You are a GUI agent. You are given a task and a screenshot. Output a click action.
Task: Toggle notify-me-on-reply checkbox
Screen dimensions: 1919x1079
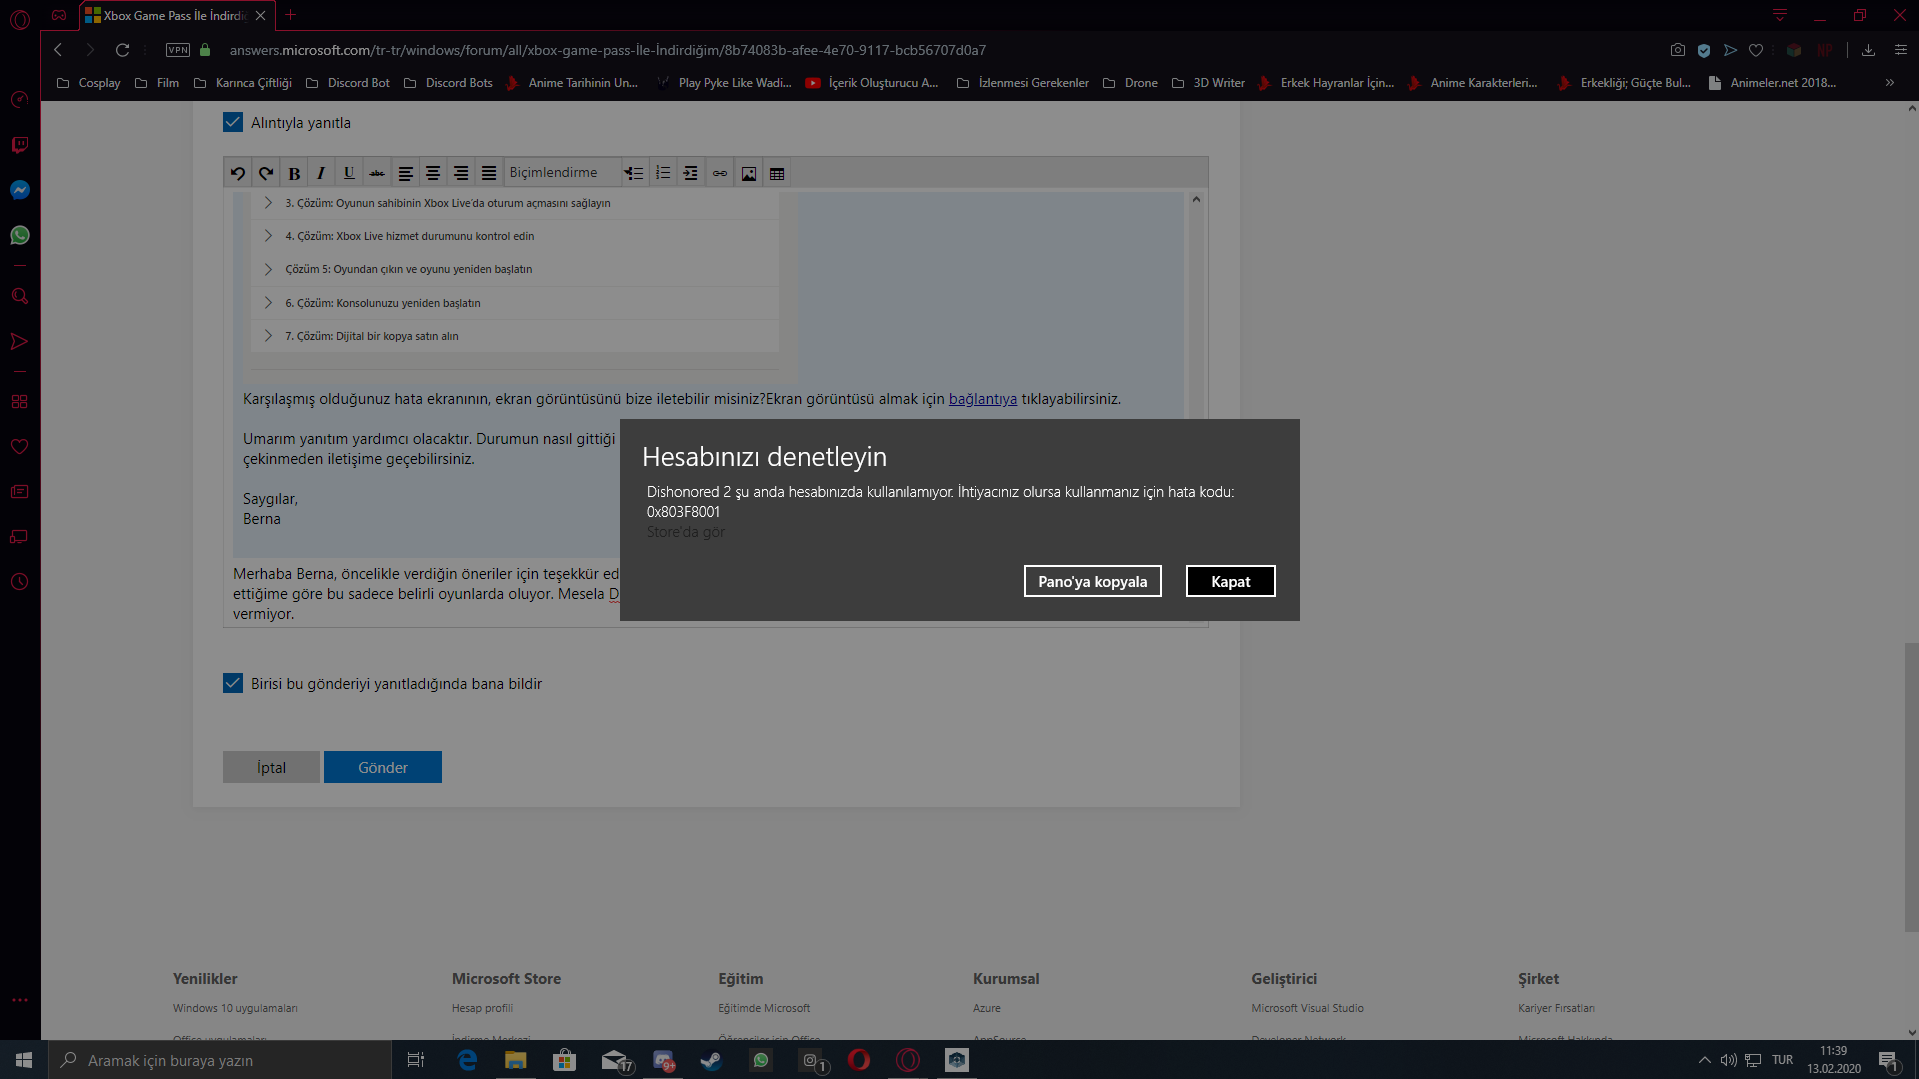pyautogui.click(x=233, y=683)
